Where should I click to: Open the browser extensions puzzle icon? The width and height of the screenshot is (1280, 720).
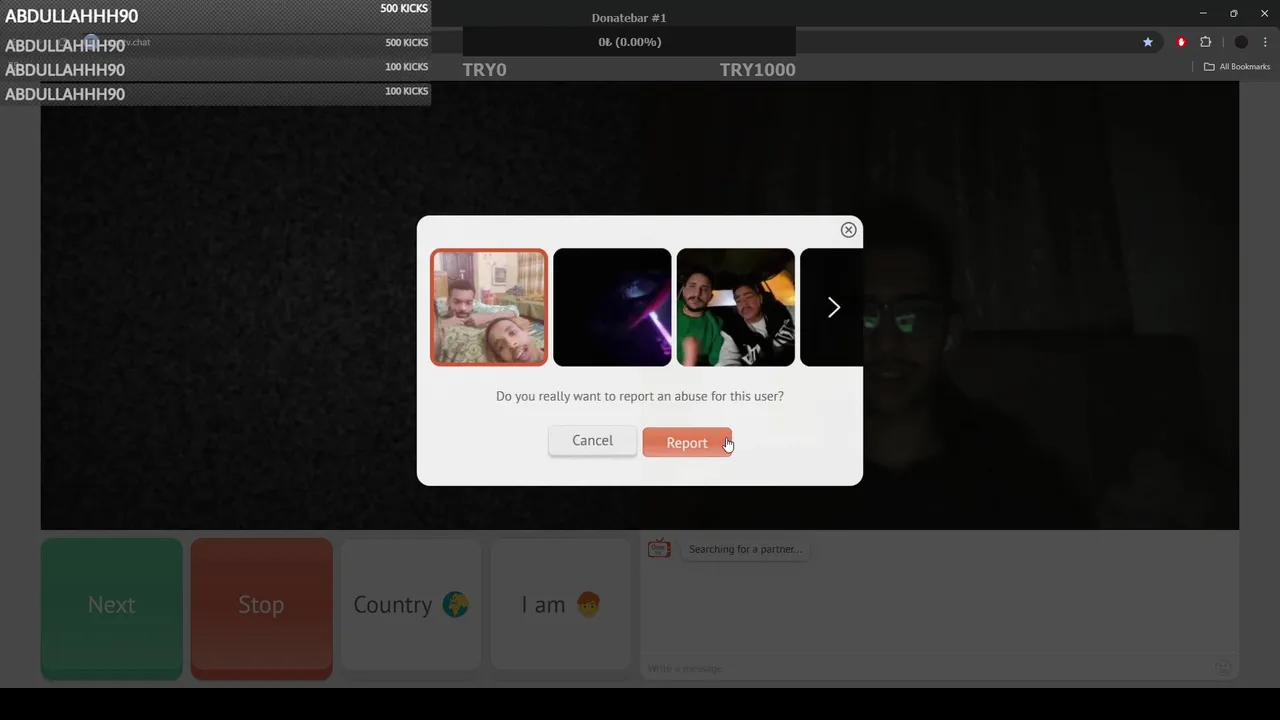(1205, 42)
